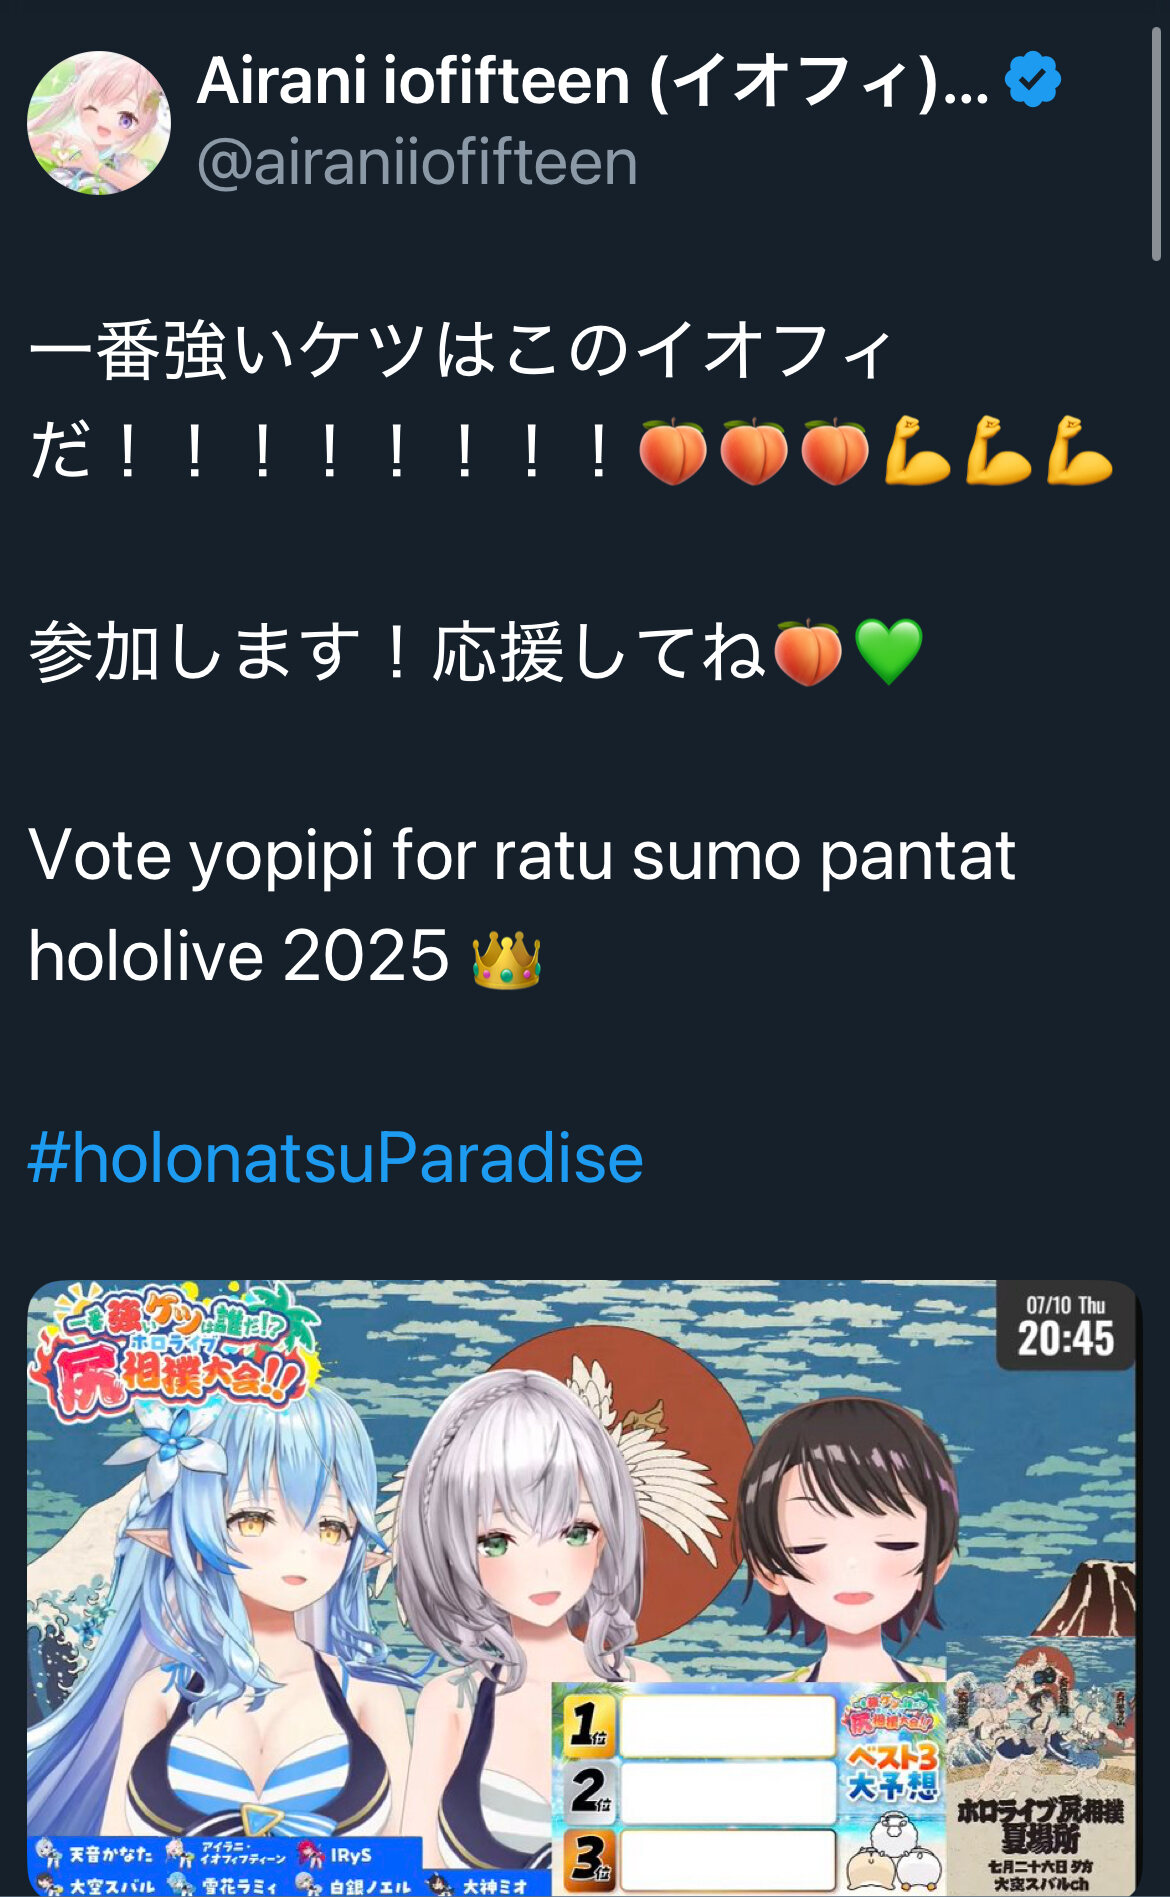The height and width of the screenshot is (1897, 1170).
Task: Open the attached stream image
Action: click(x=584, y=1588)
